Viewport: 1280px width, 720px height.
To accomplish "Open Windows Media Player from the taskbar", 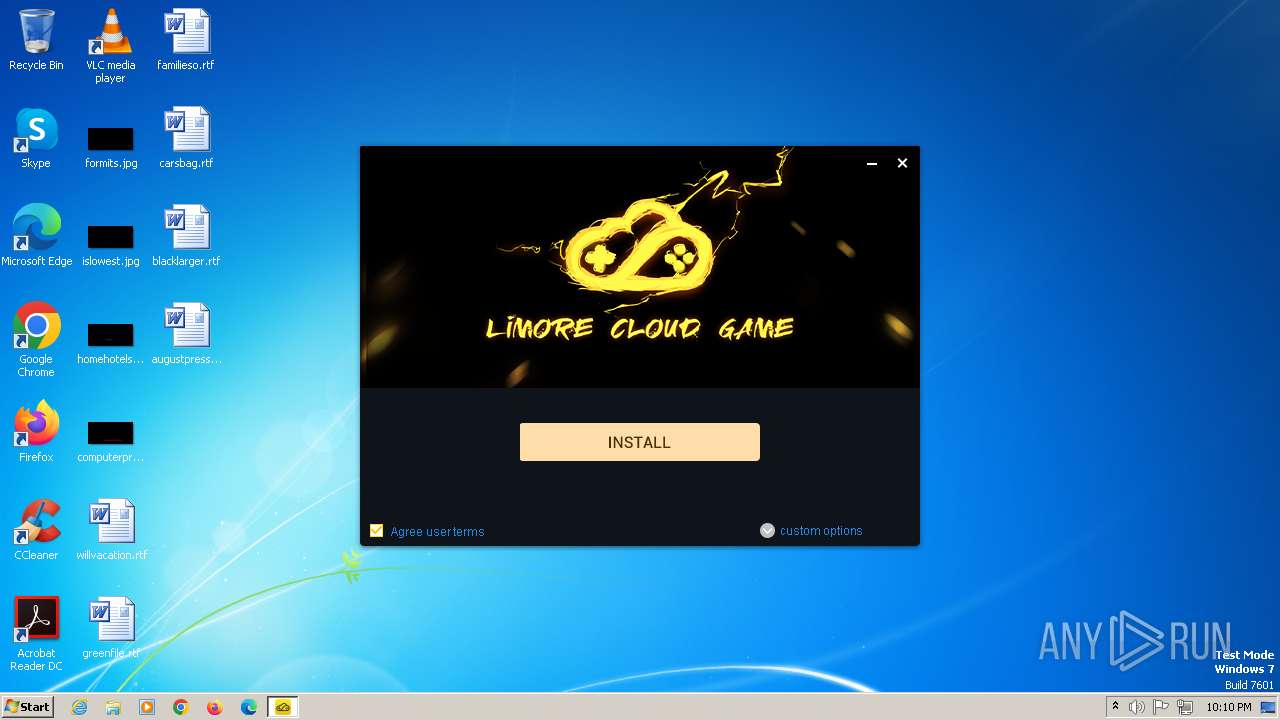I will point(147,707).
